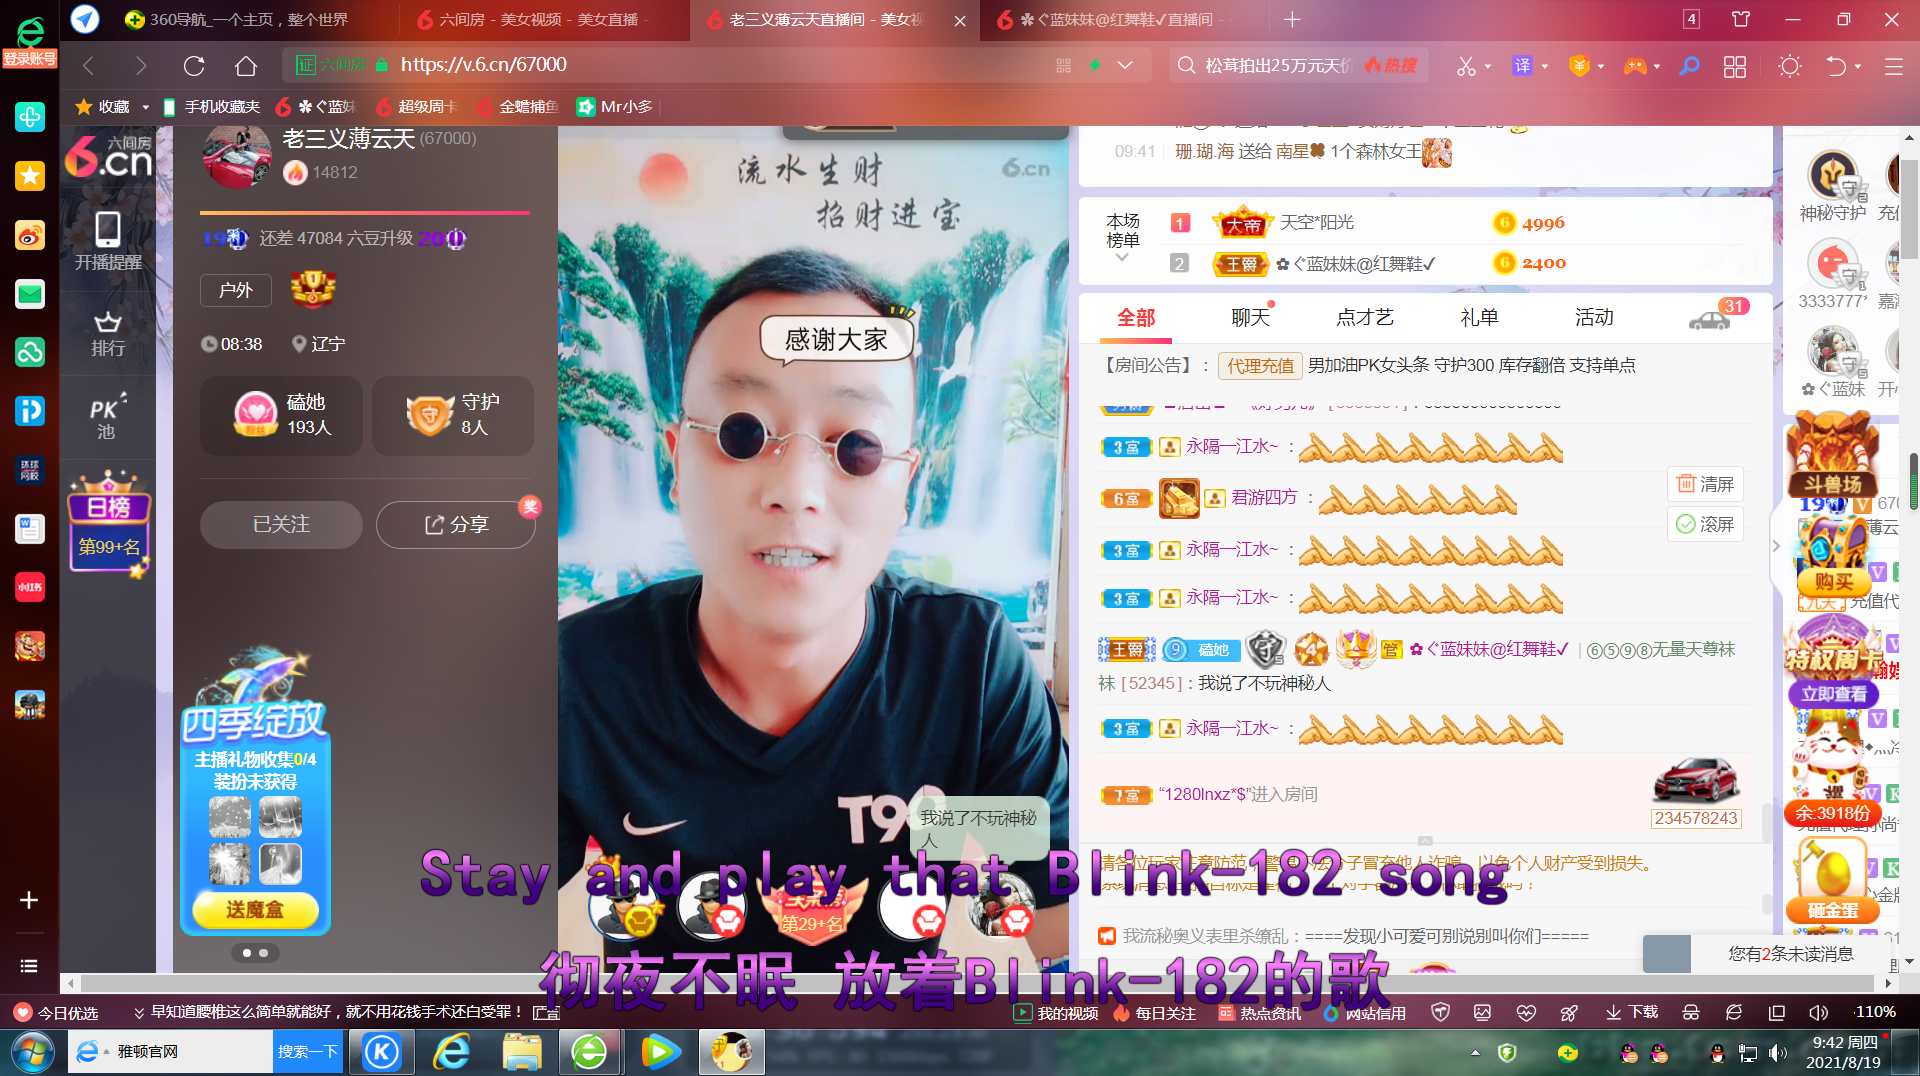Open the 日榜 daily ranking badge
Image resolution: width=1920 pixels, height=1076 pixels.
(108, 523)
